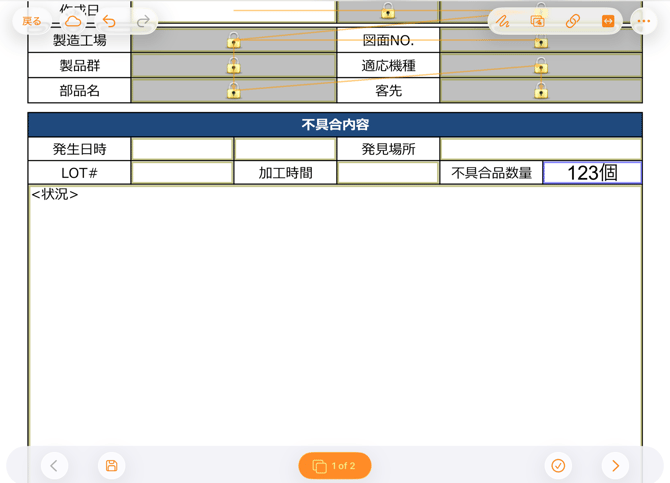Go to the previous page

55,465
